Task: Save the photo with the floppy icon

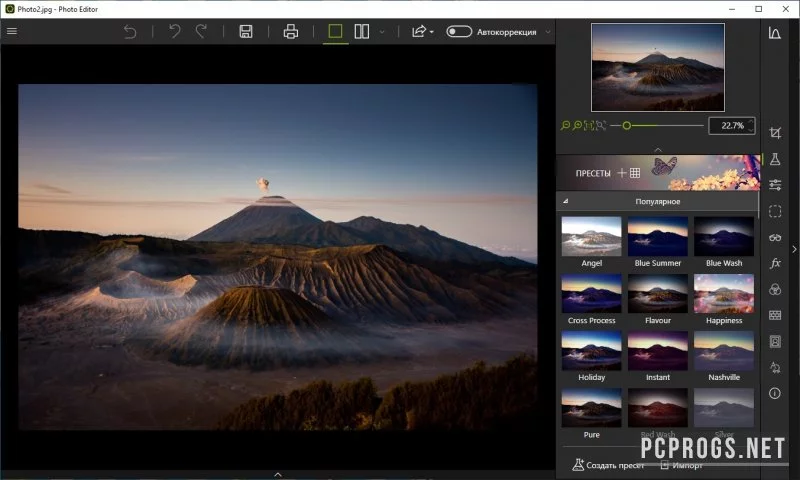Action: [x=246, y=32]
